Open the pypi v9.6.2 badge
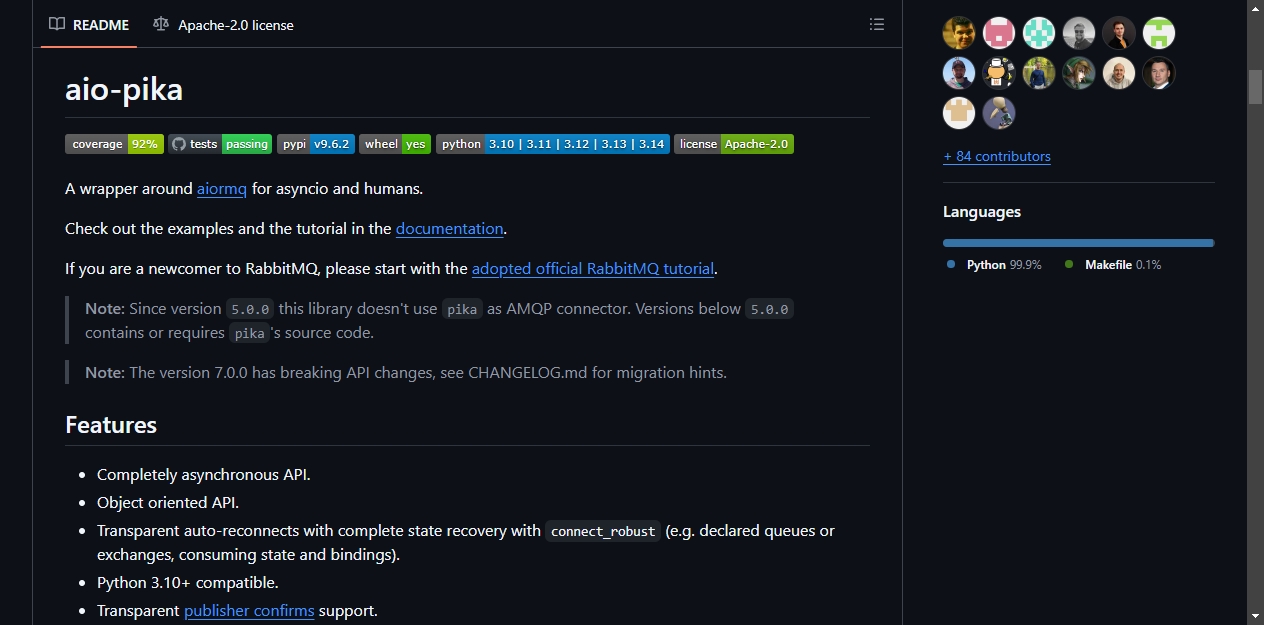The height and width of the screenshot is (625, 1264). pyautogui.click(x=316, y=144)
